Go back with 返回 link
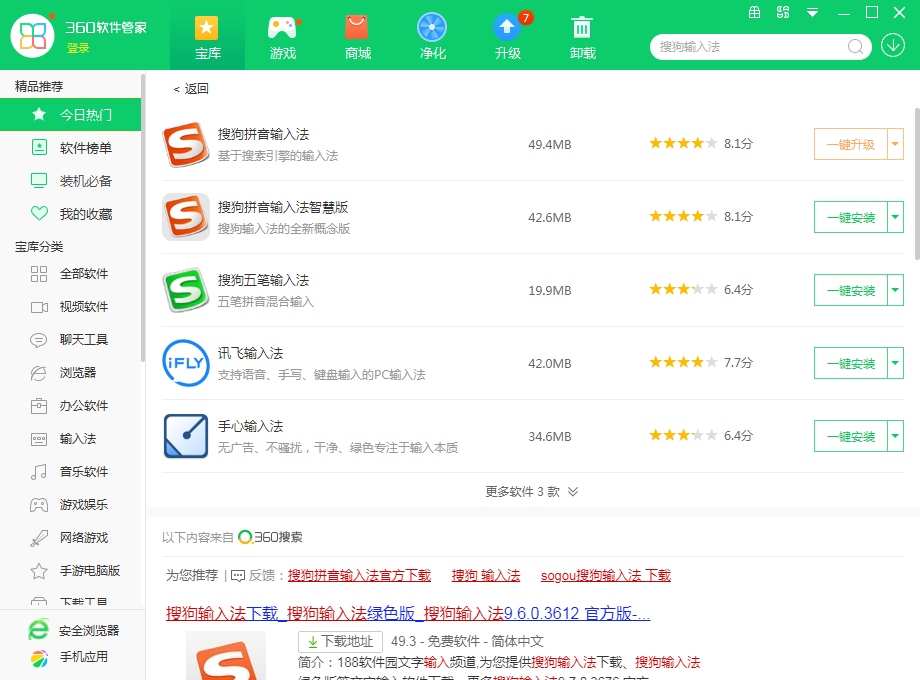This screenshot has width=920, height=680. (191, 89)
